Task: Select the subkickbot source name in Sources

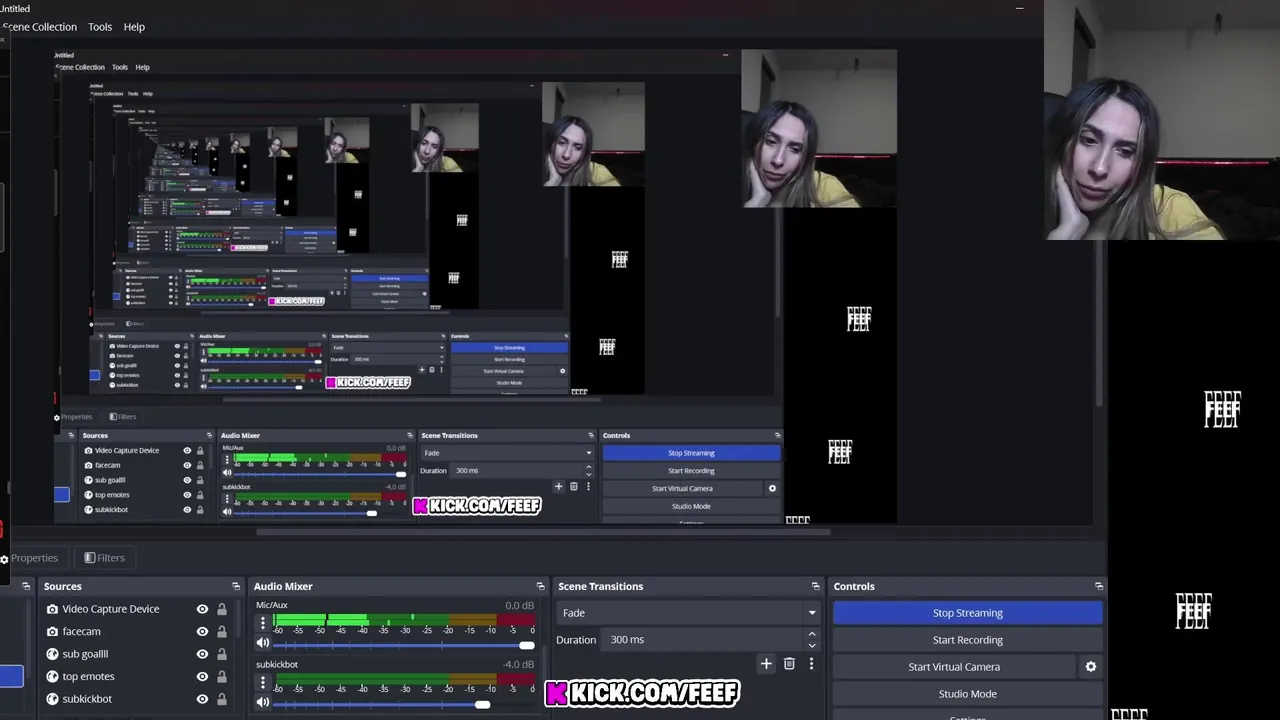Action: tap(87, 699)
